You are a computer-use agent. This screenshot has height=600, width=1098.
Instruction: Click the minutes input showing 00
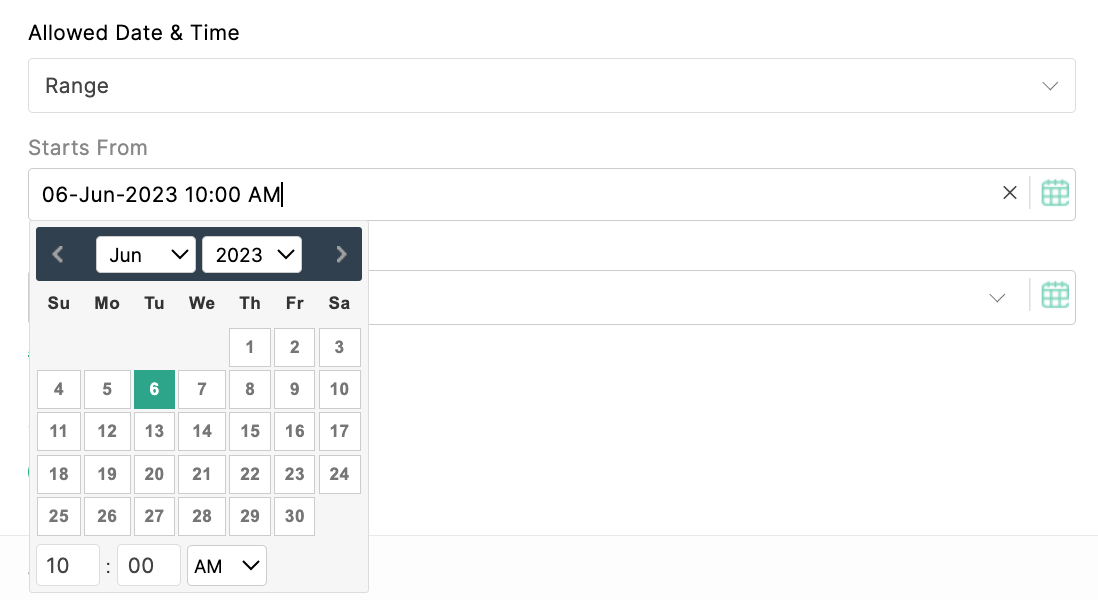click(148, 566)
